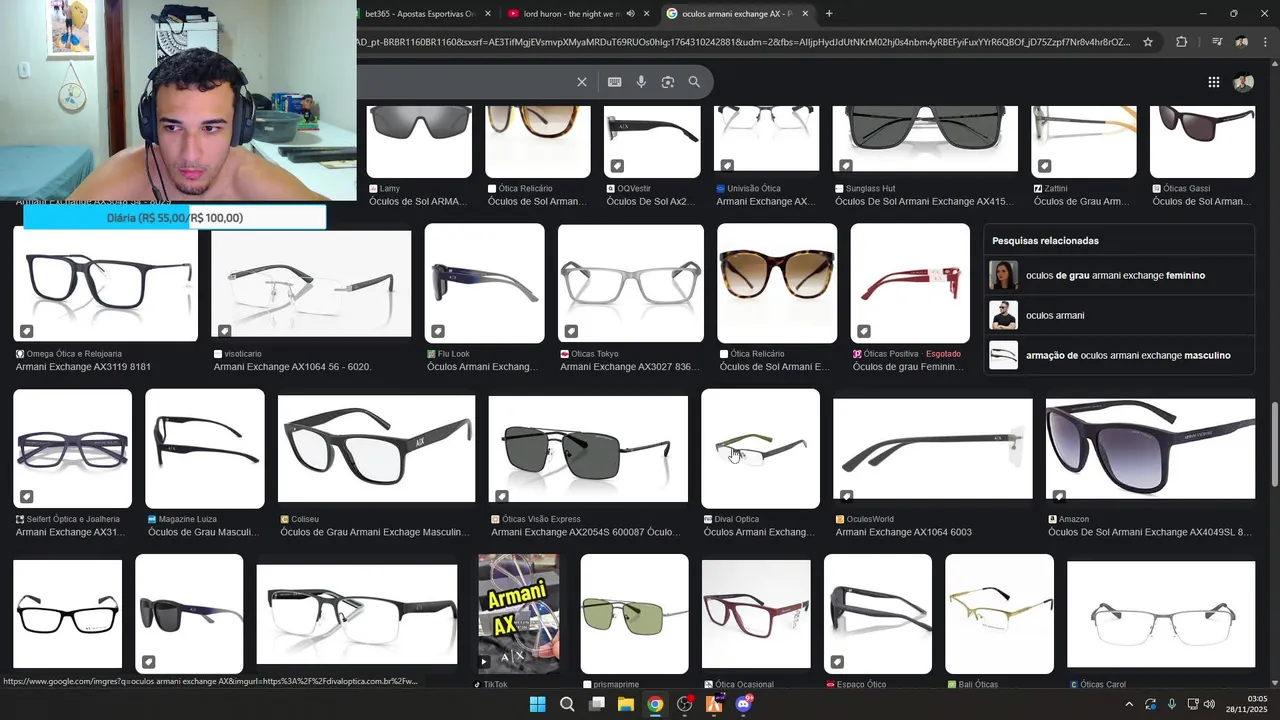Open related search oculos armani
Viewport: 1280px width, 720px height.
pos(1118,315)
